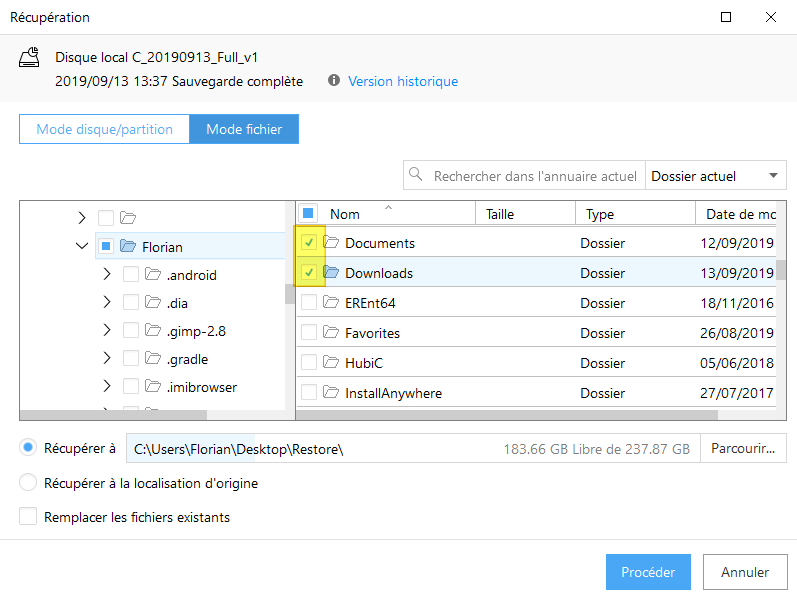Expand the .gimp-2.8 folder node

tap(107, 331)
